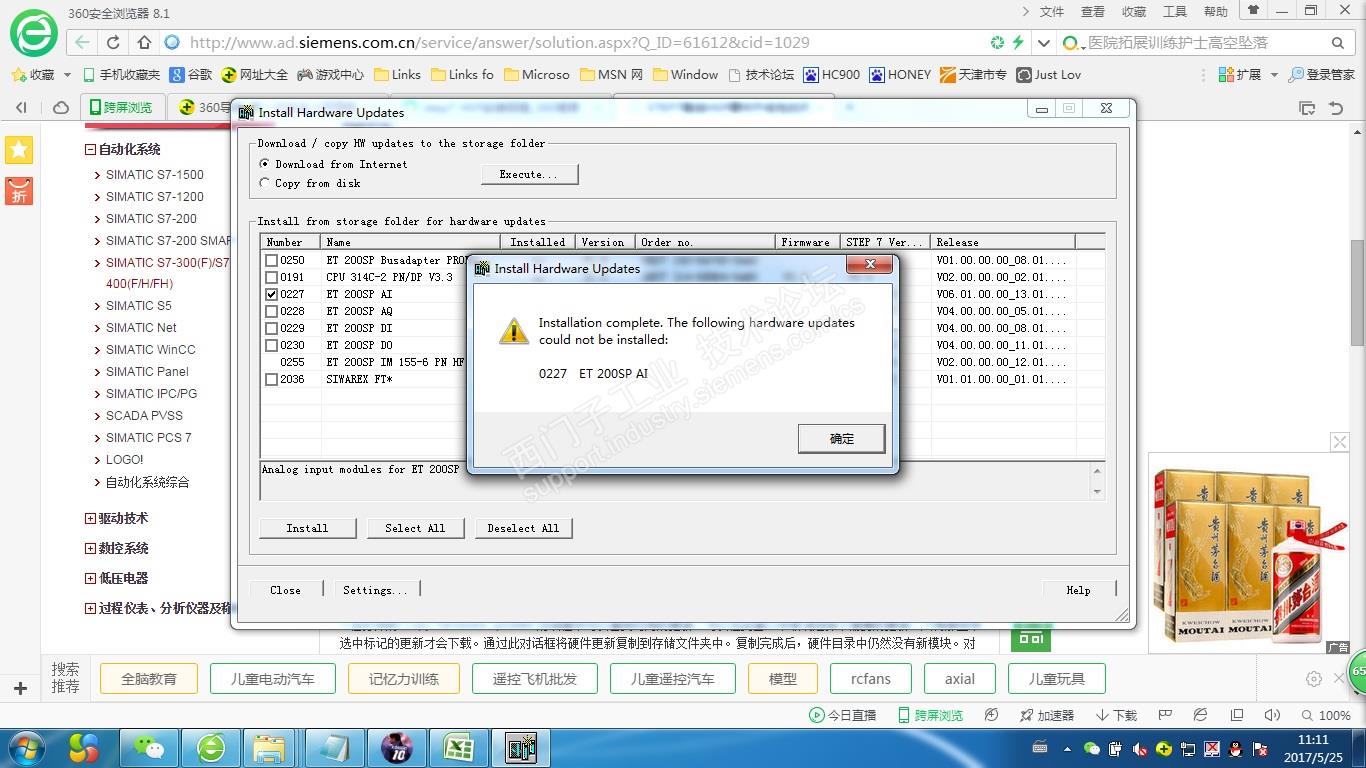
Task: Open the 文件 menu
Action: [1052, 12]
